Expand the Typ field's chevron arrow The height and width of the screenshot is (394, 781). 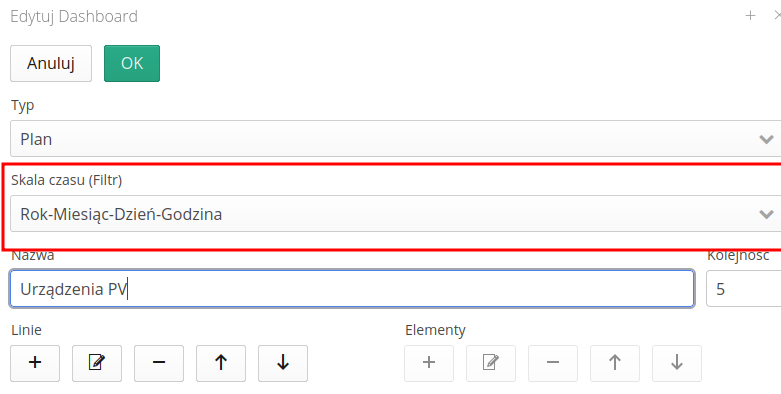[766, 139]
